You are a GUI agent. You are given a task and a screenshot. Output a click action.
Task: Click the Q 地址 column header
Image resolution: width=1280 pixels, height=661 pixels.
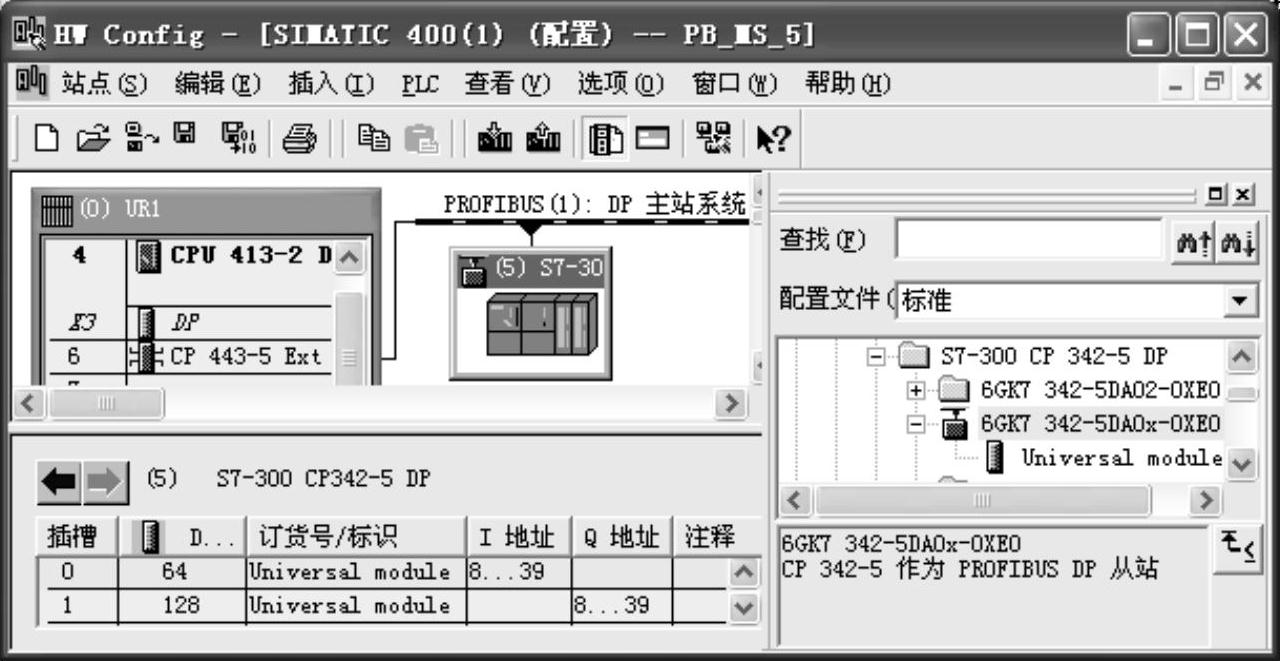[x=621, y=537]
